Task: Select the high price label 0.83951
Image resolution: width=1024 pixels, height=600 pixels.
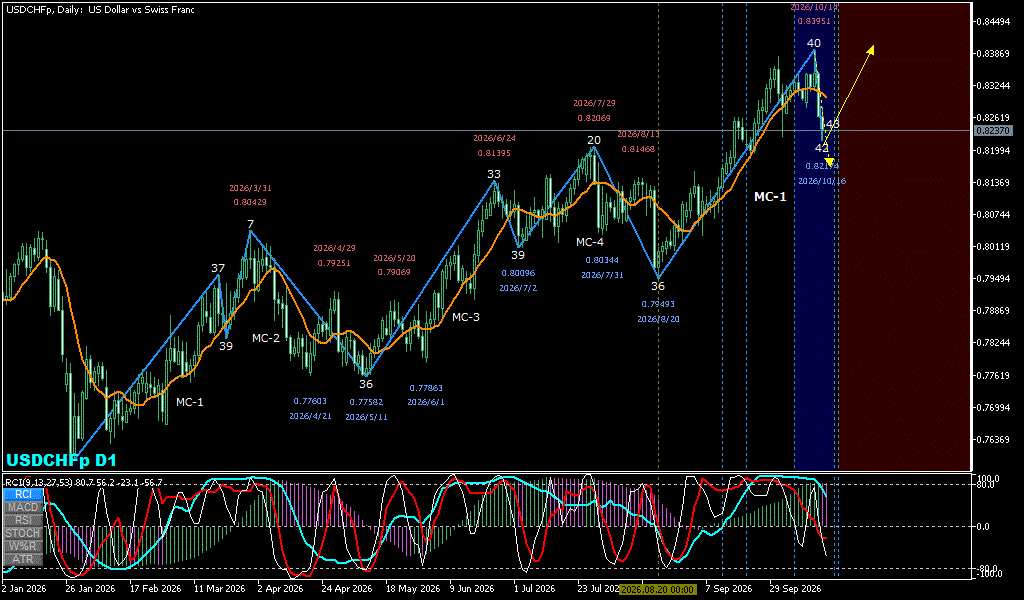Action: 814,21
